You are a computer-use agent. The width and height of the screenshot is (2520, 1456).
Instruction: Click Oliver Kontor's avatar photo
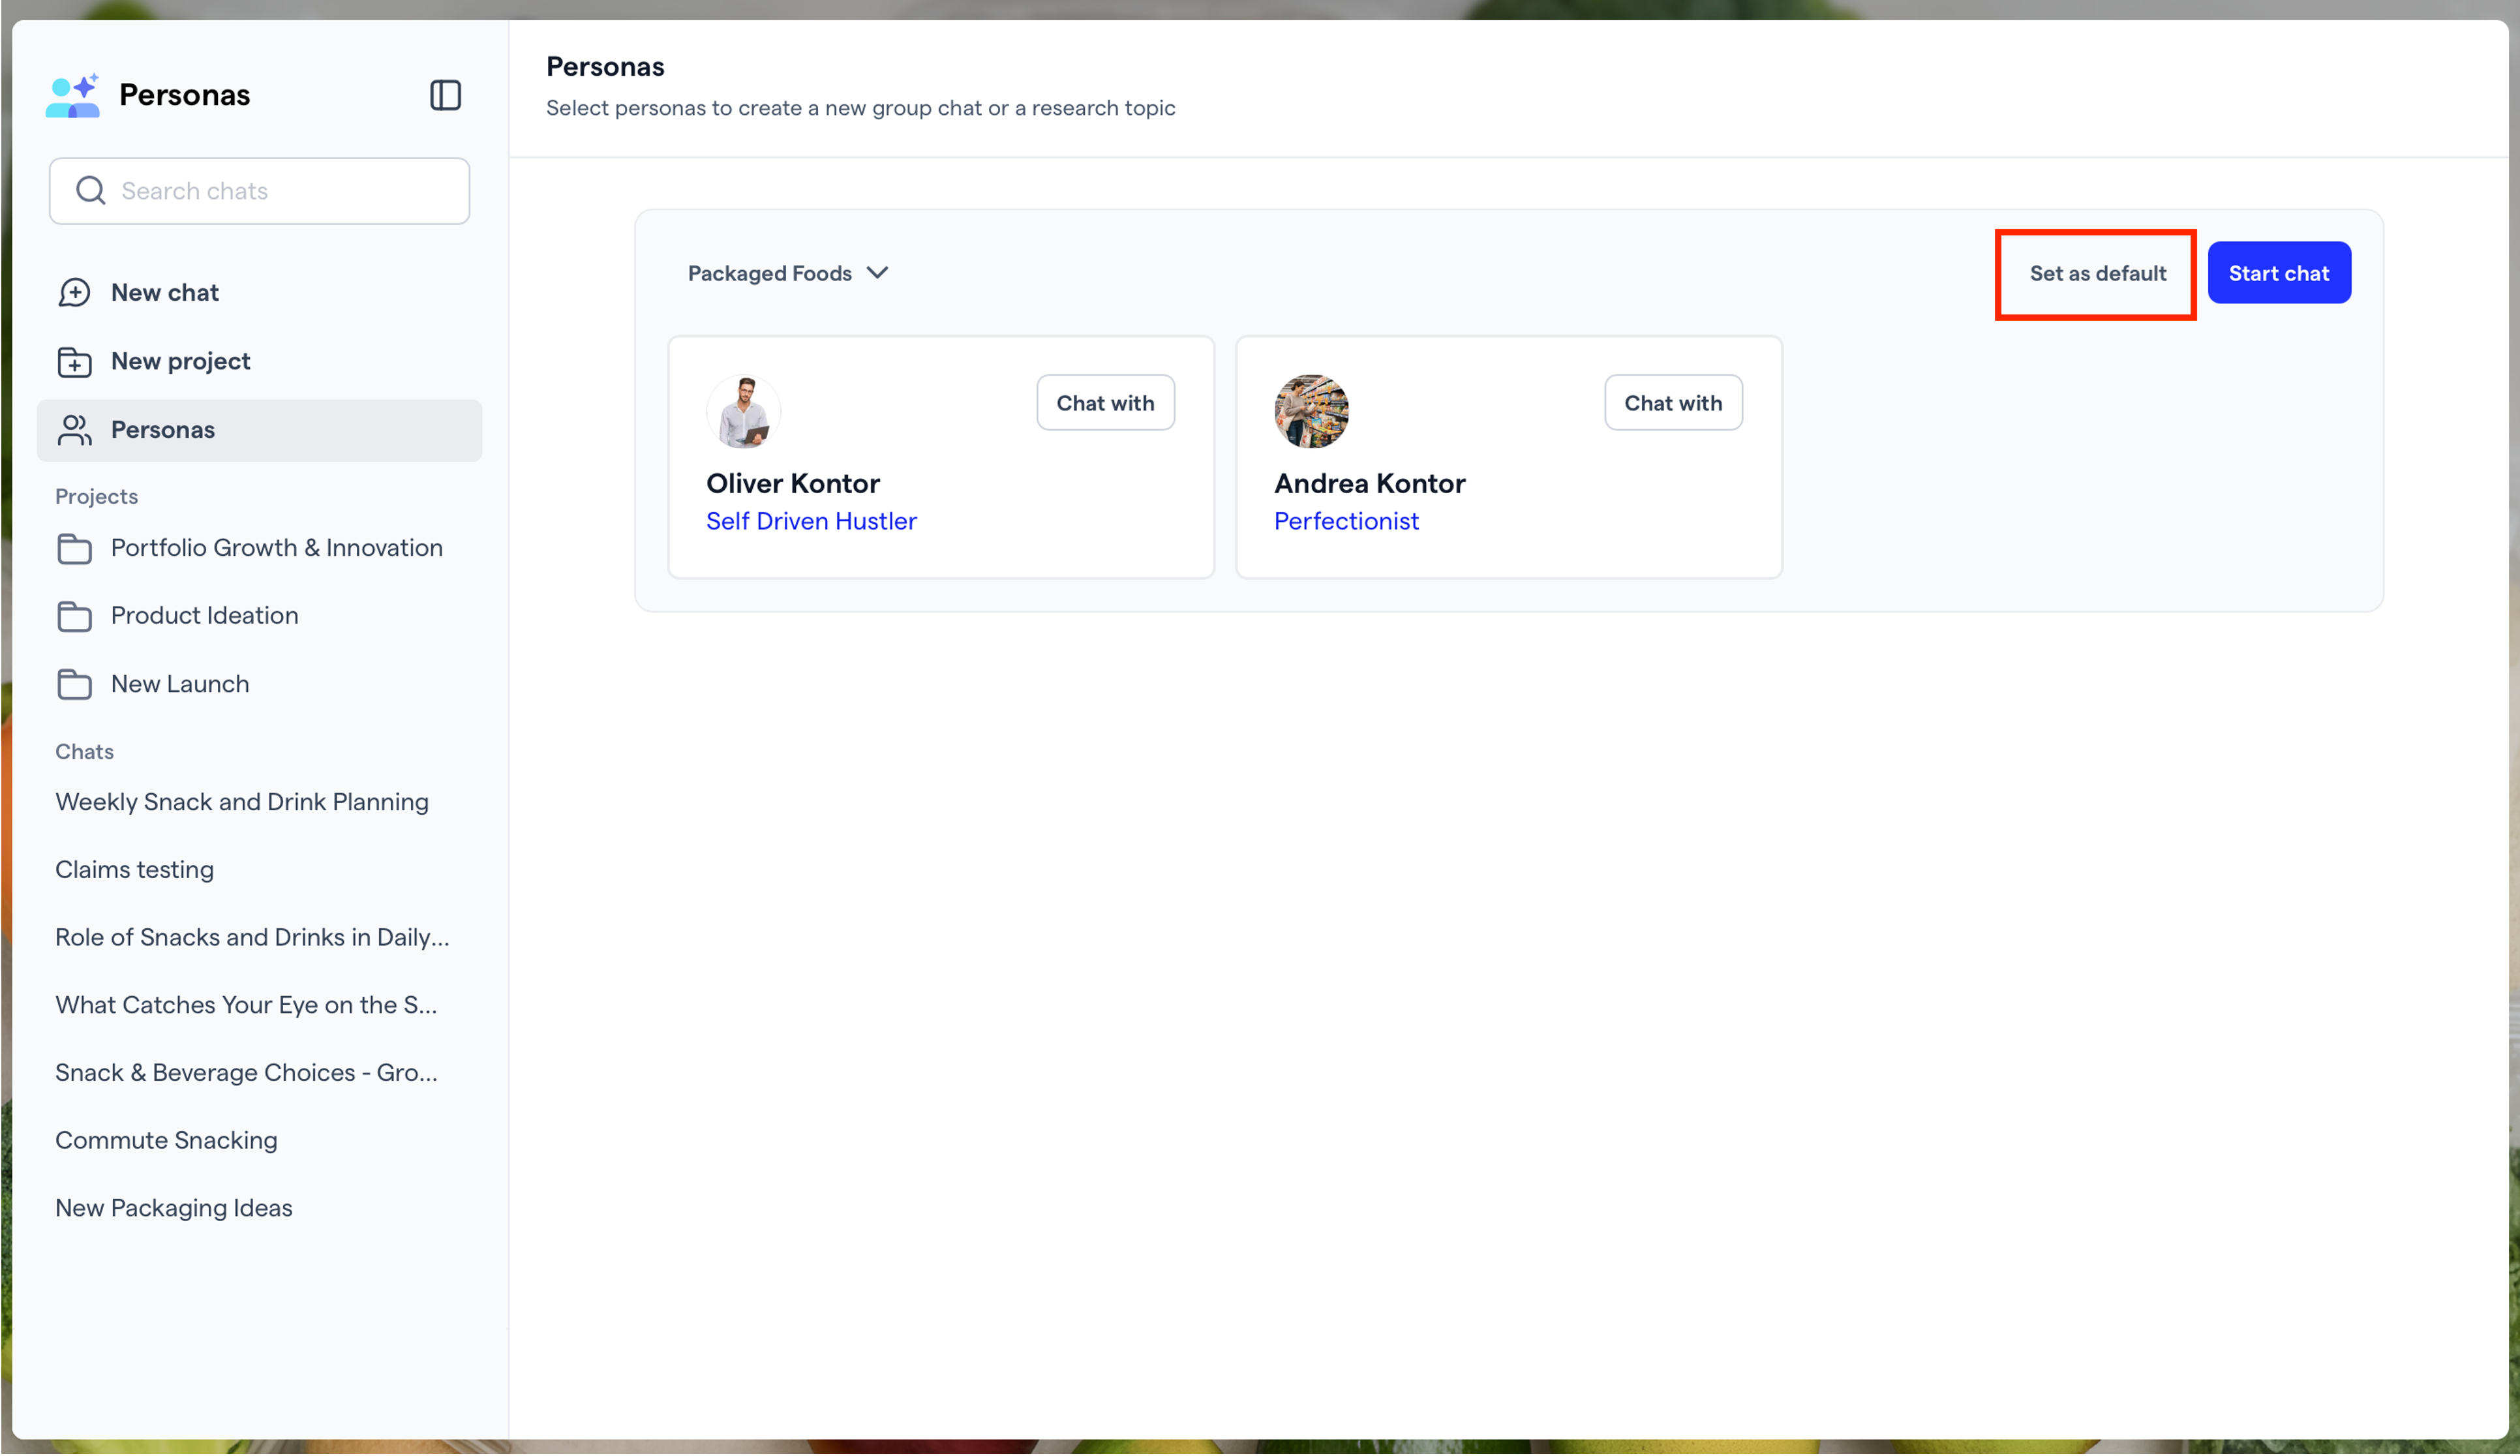tap(743, 411)
